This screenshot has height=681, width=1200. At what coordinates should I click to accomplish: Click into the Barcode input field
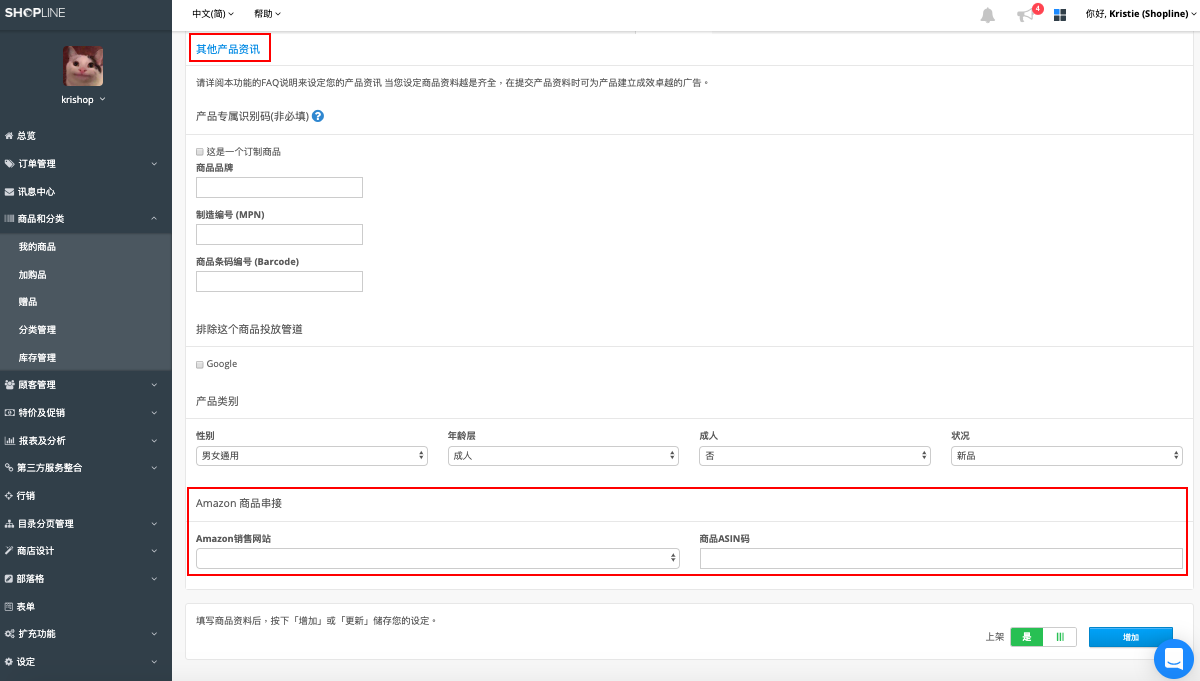(x=279, y=281)
